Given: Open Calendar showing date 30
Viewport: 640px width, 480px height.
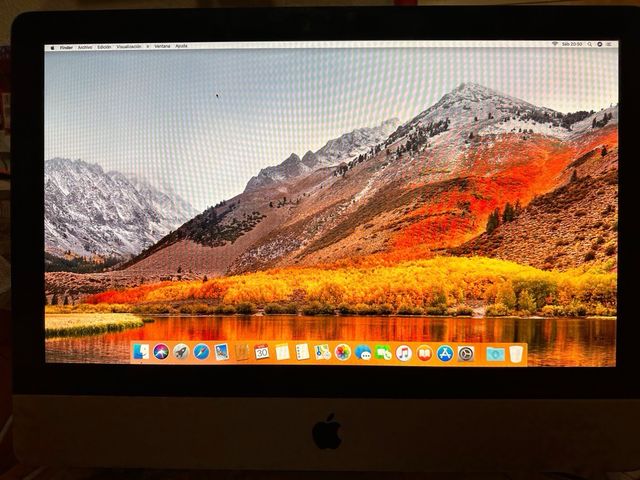Looking at the screenshot, I should point(262,352).
